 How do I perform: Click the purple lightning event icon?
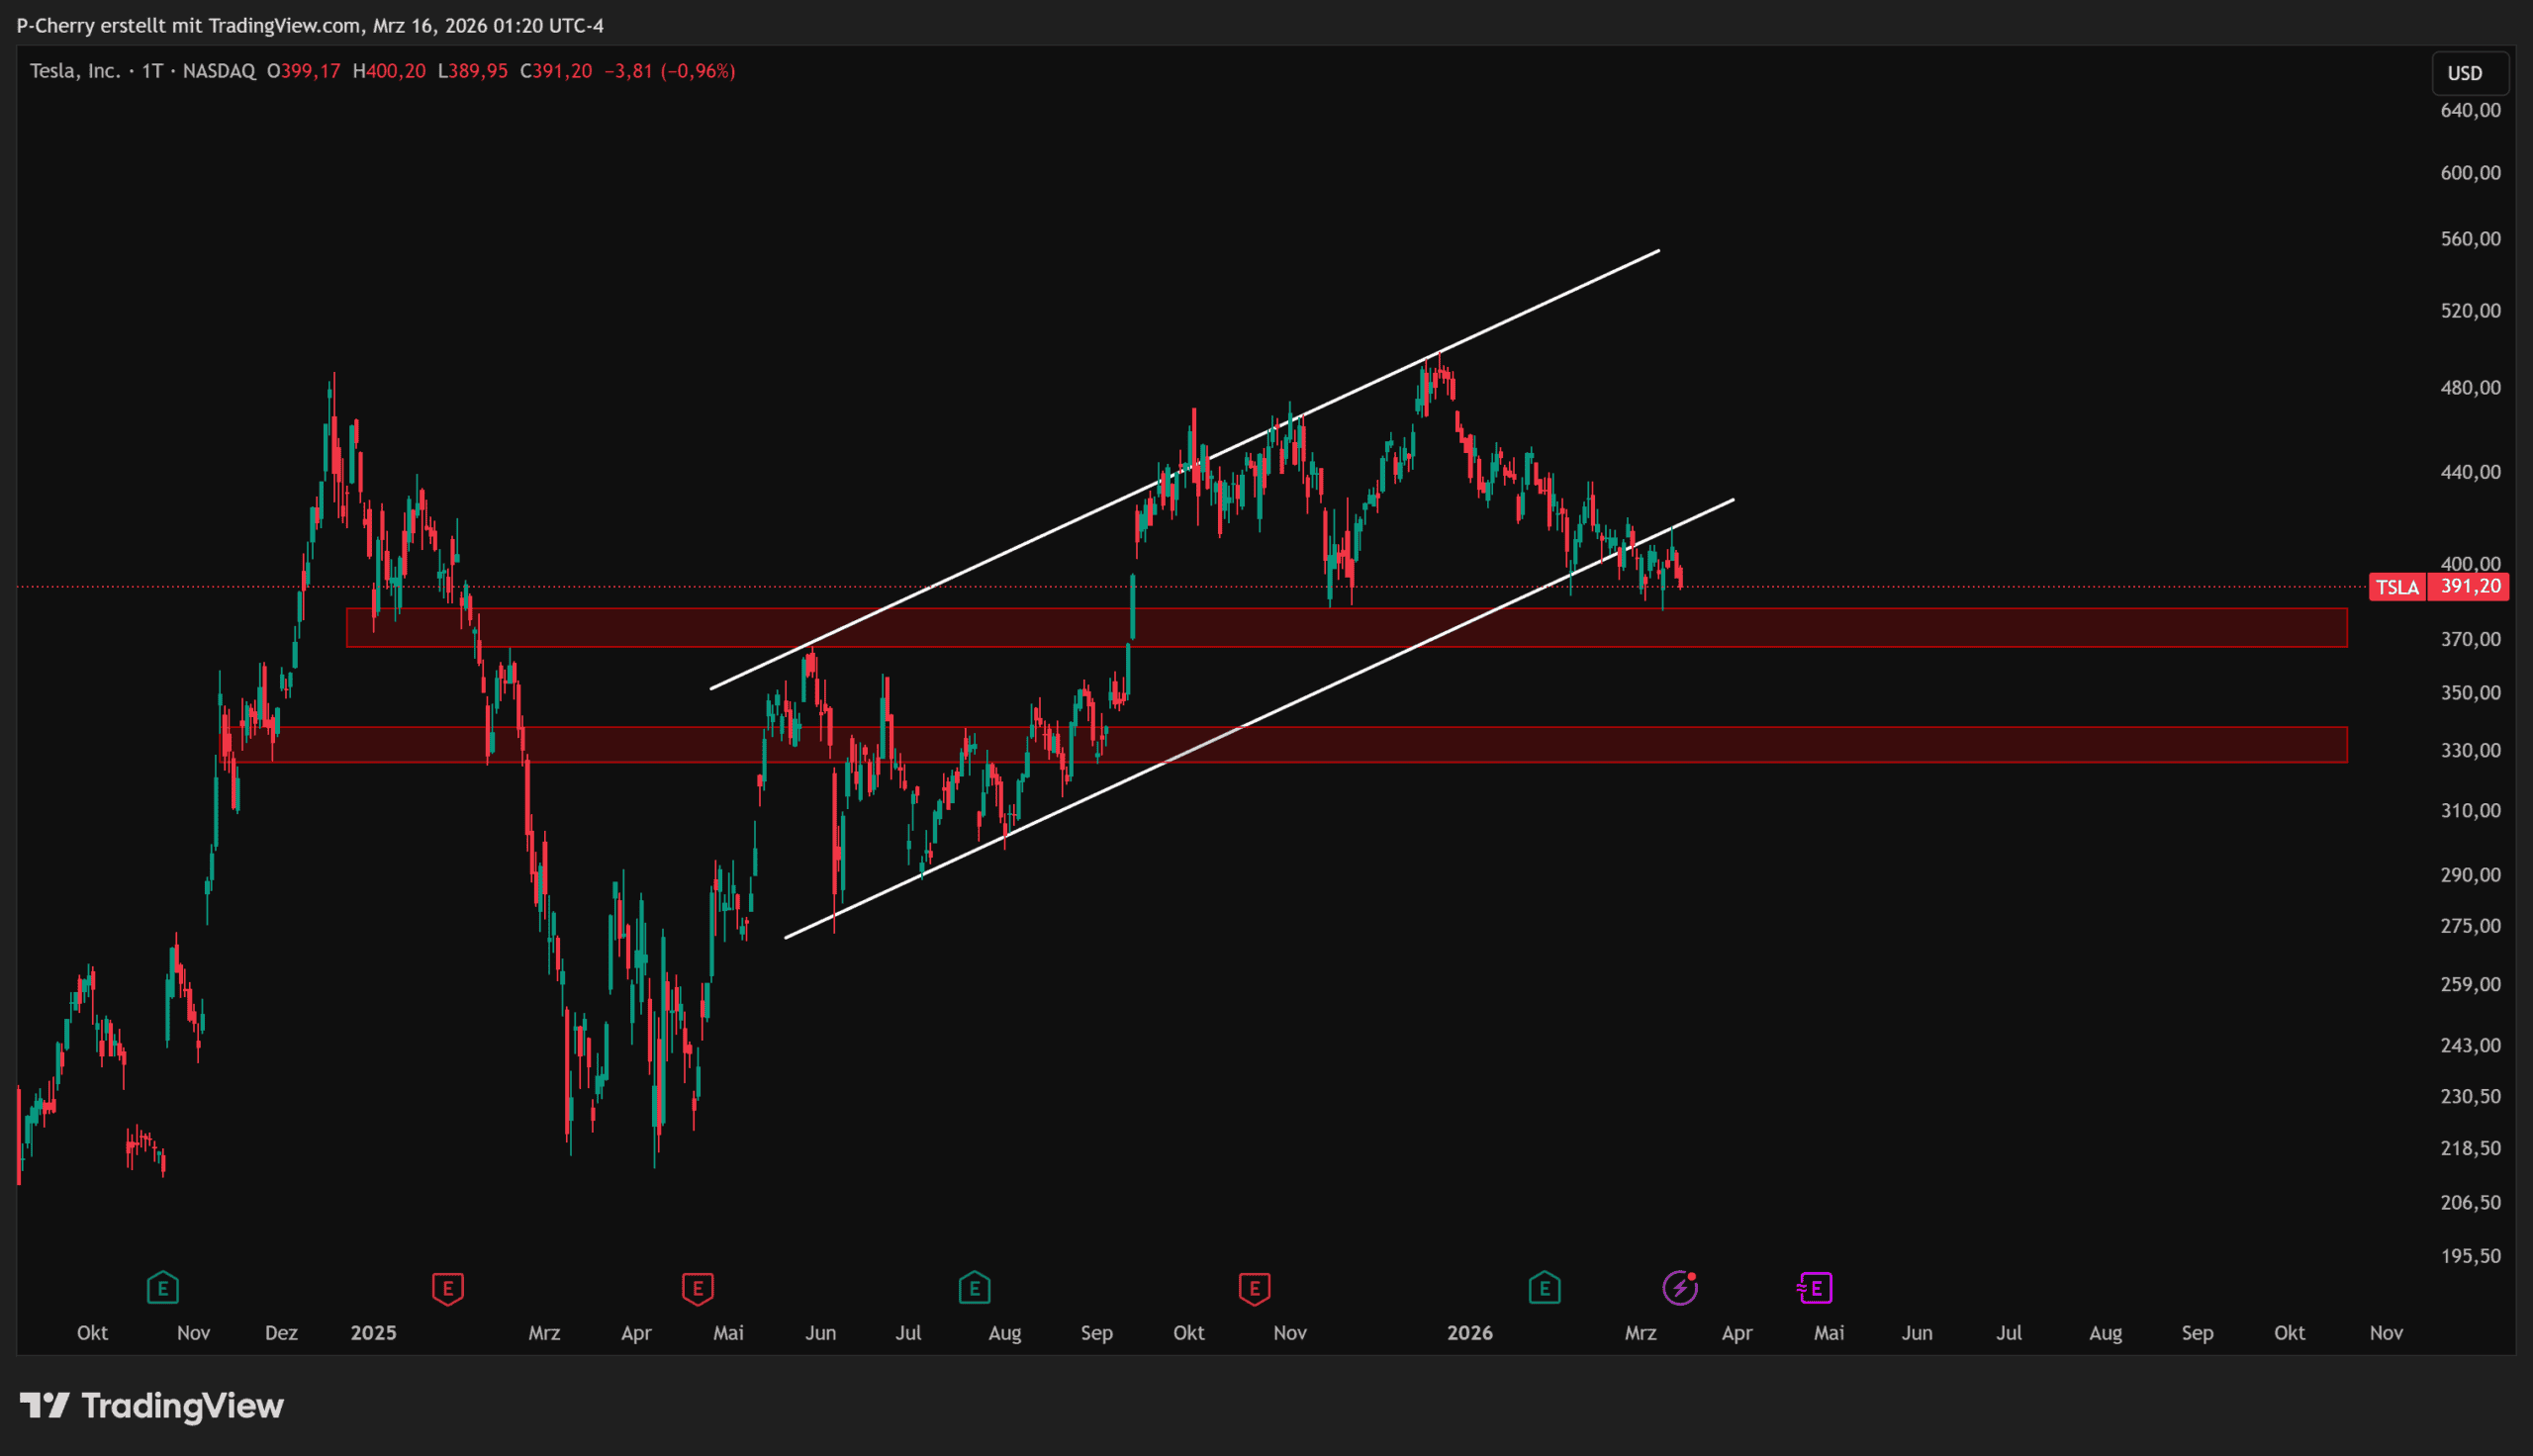point(1680,1288)
